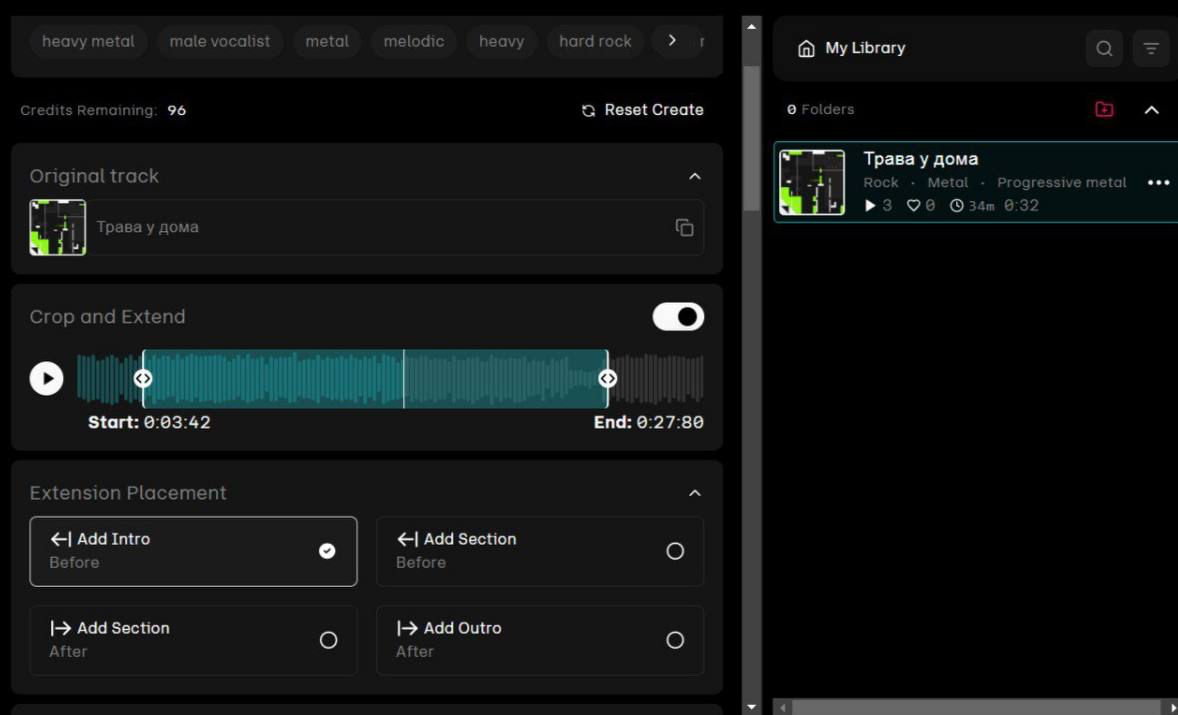Click the End time value 0:27:80
Image resolution: width=1178 pixels, height=715 pixels.
pyautogui.click(x=670, y=423)
